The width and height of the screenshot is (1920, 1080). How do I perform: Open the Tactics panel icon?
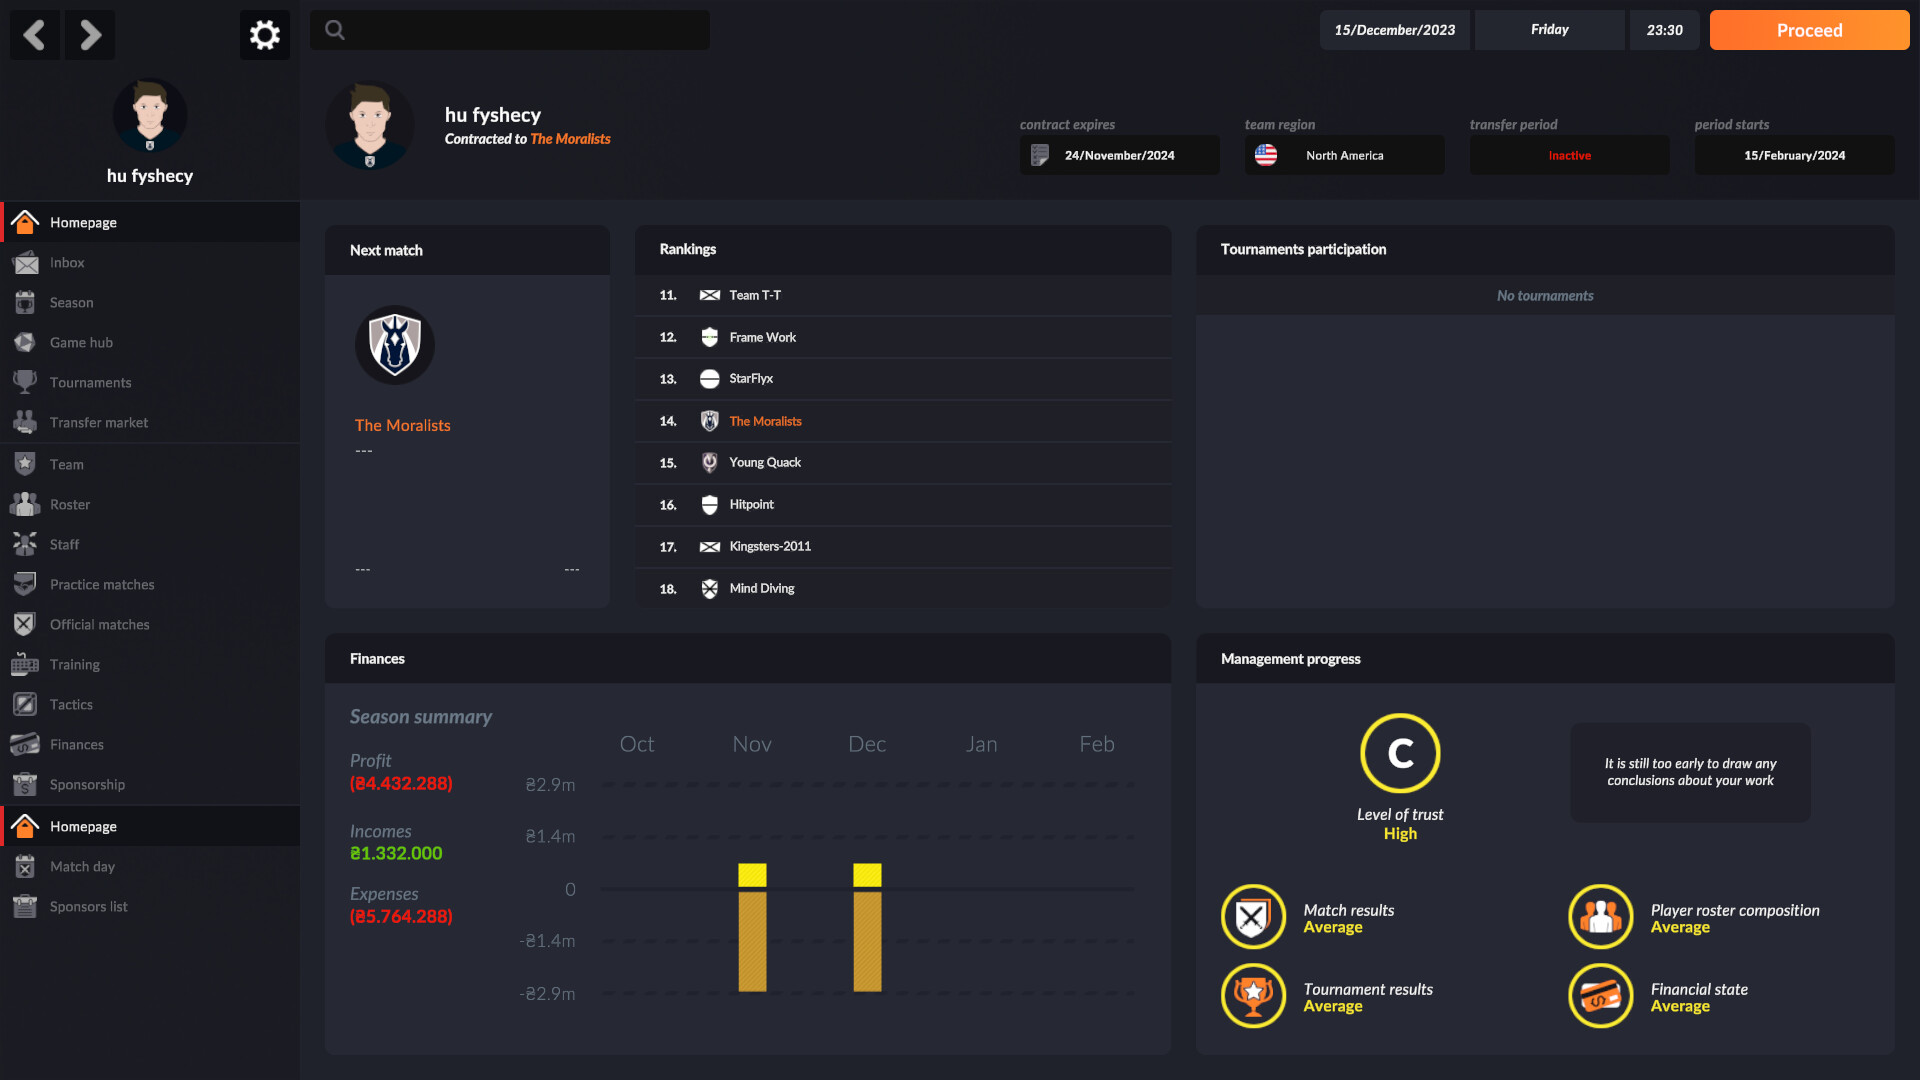24,703
